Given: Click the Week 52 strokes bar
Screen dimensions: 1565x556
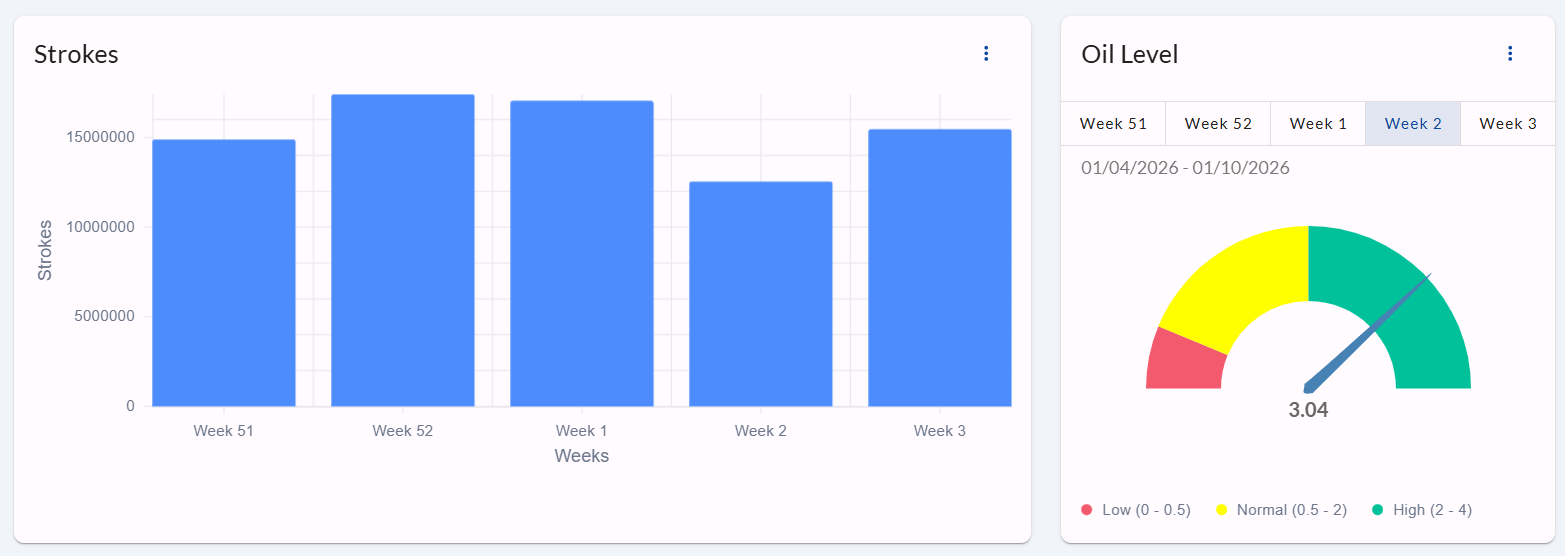Looking at the screenshot, I should point(403,251).
